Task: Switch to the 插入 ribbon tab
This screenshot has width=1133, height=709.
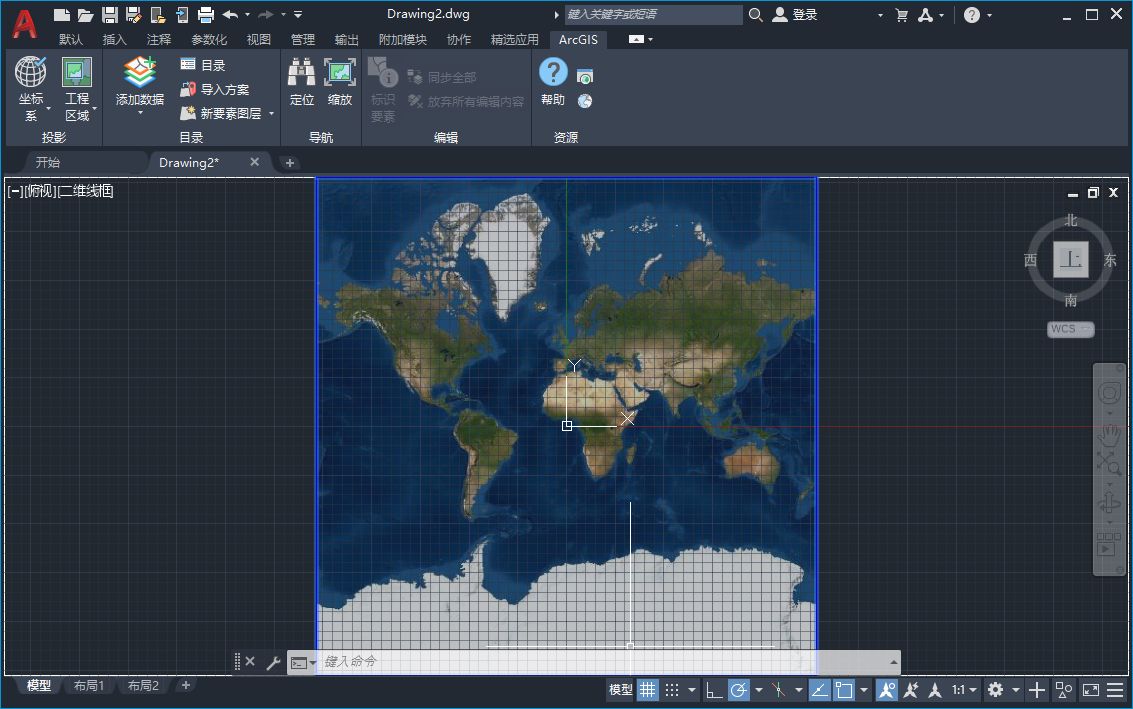Action: click(115, 40)
